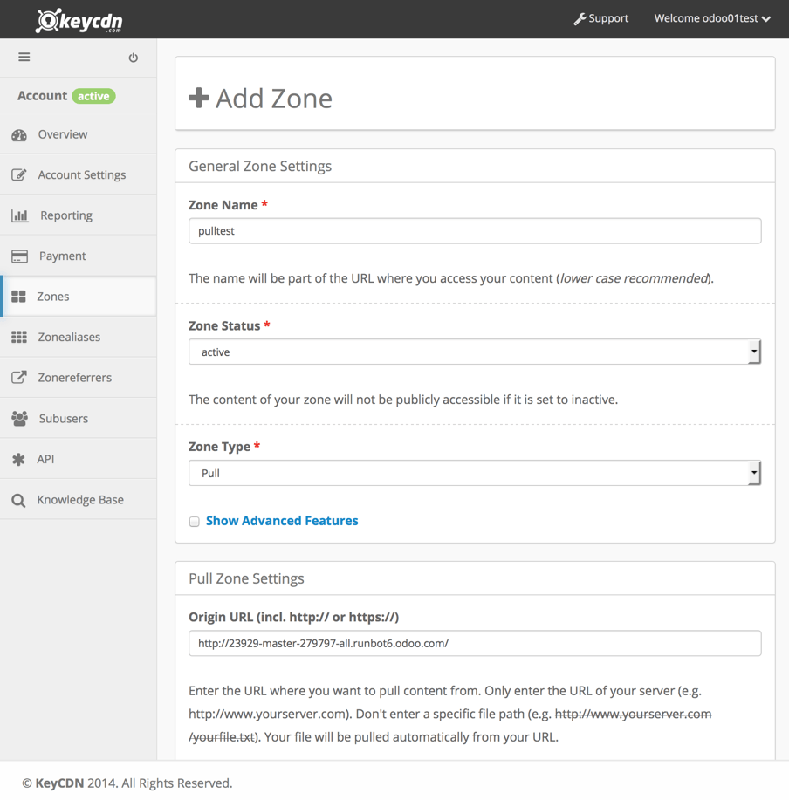The image size is (789, 800).
Task: Click the Support link in header
Action: pos(601,19)
